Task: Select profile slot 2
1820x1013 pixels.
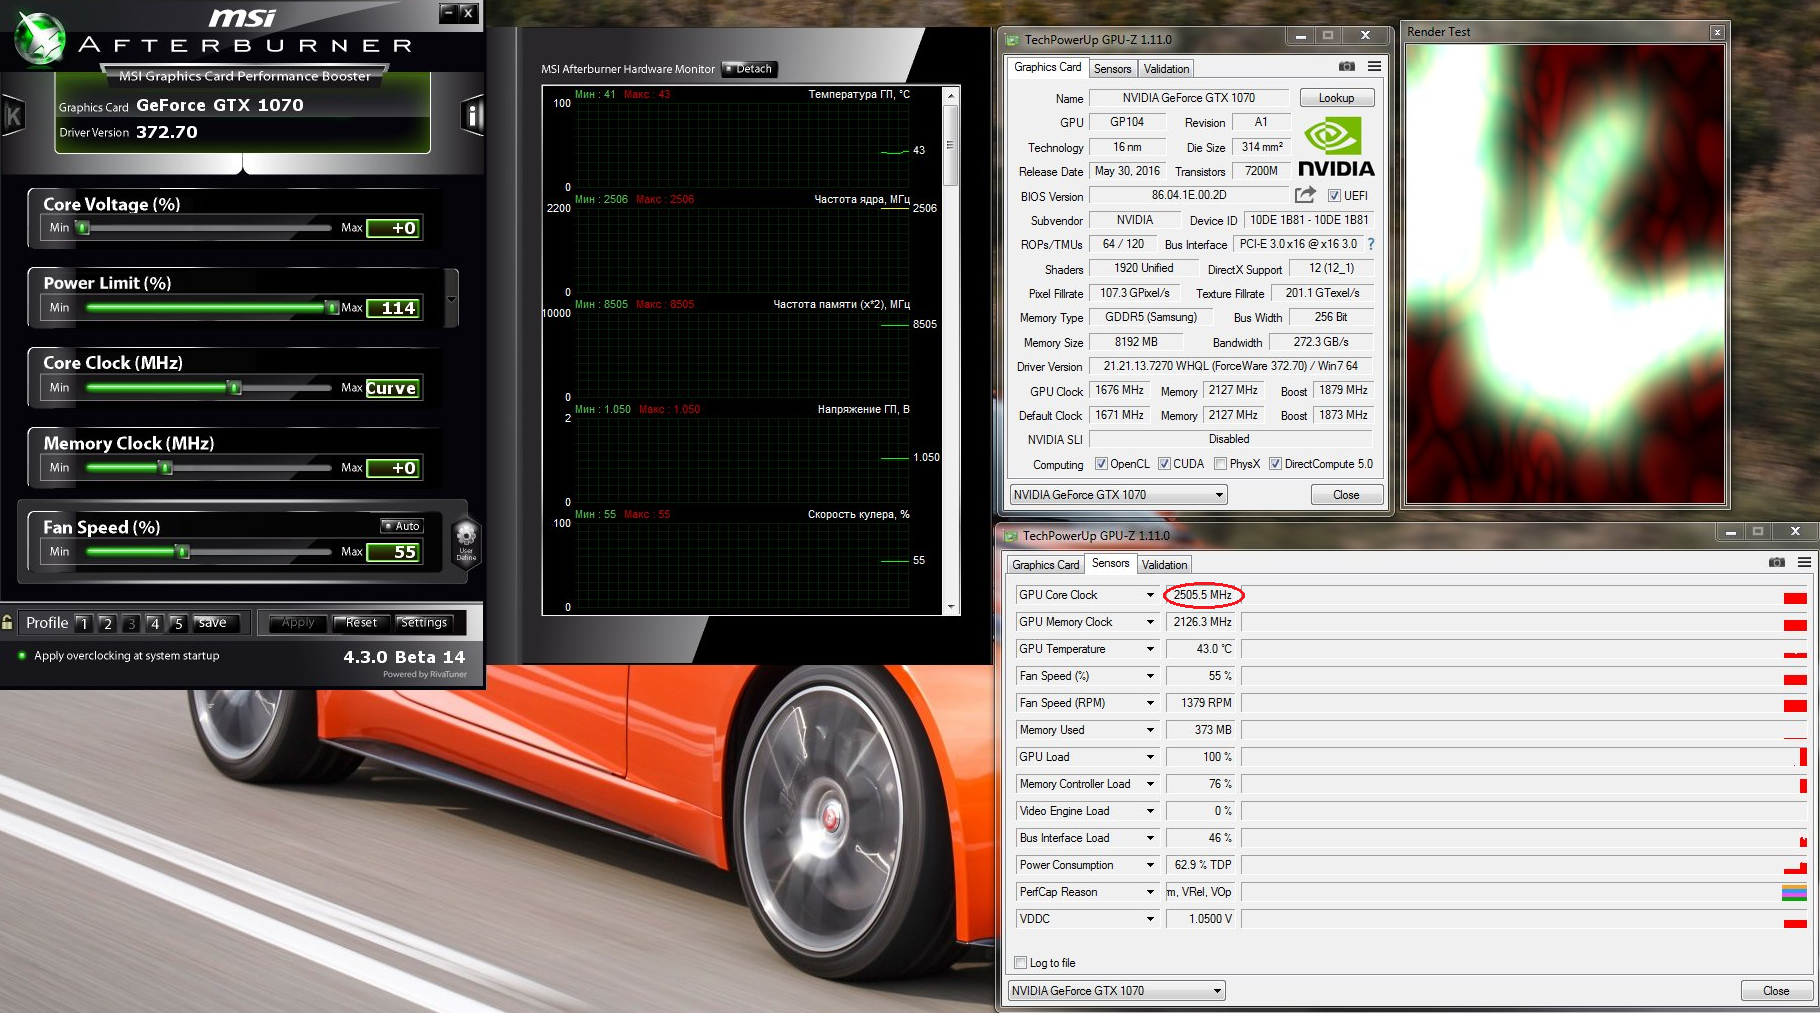Action: 107,623
